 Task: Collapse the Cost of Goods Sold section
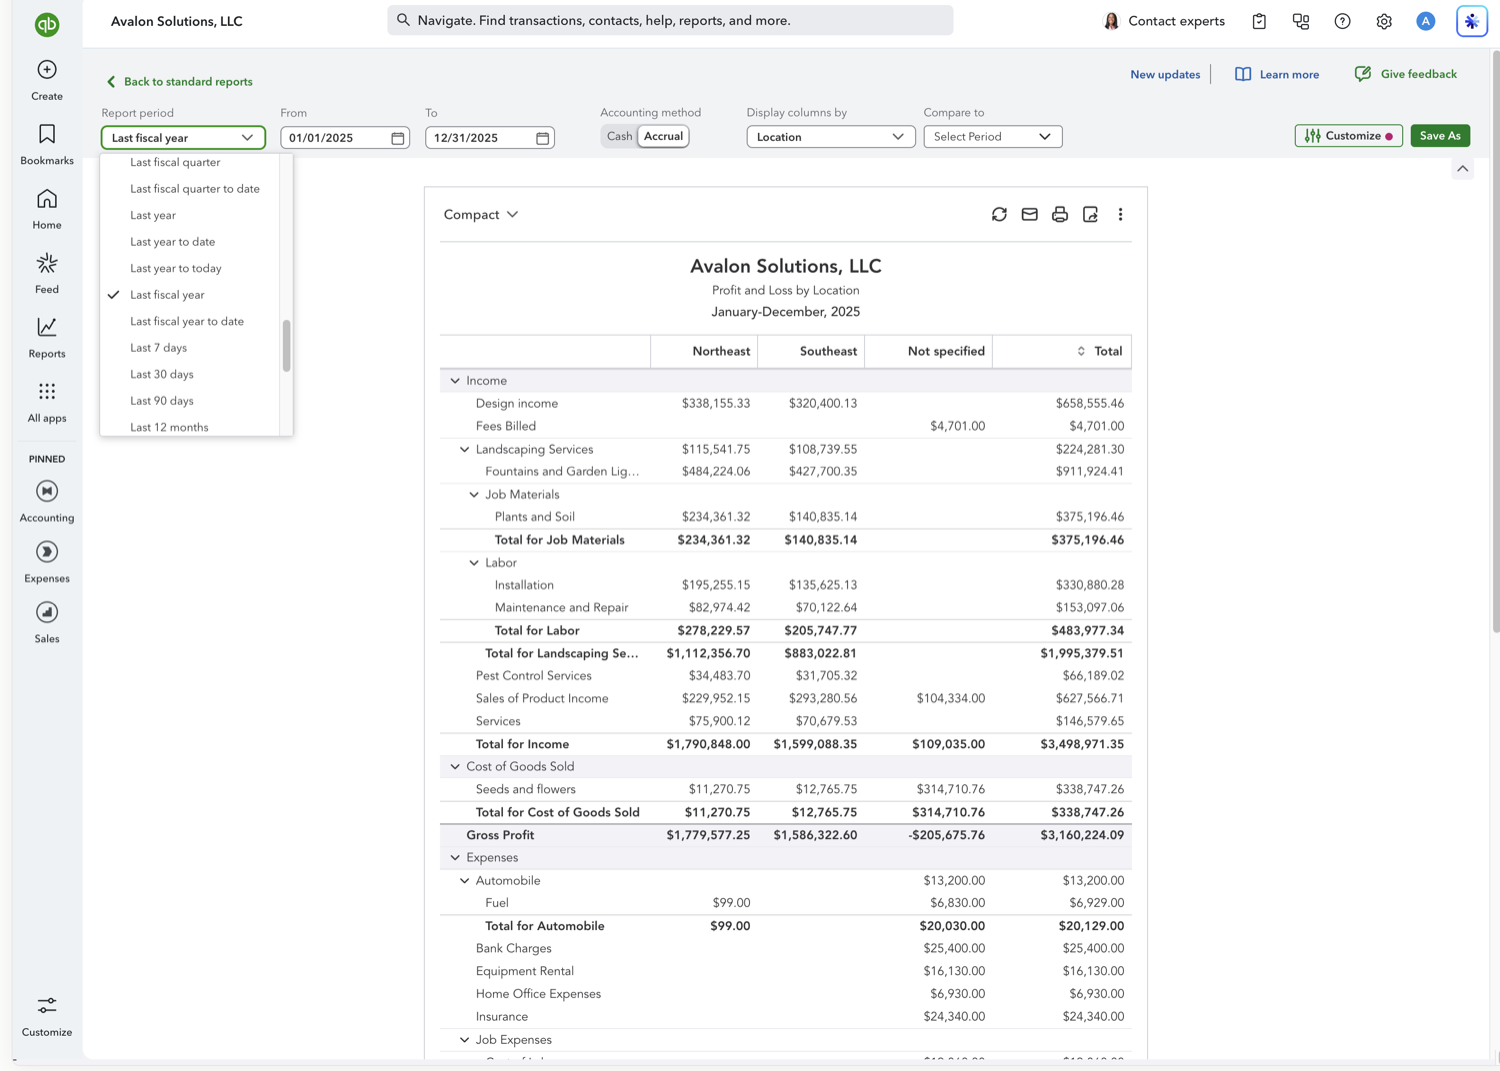[x=455, y=767]
